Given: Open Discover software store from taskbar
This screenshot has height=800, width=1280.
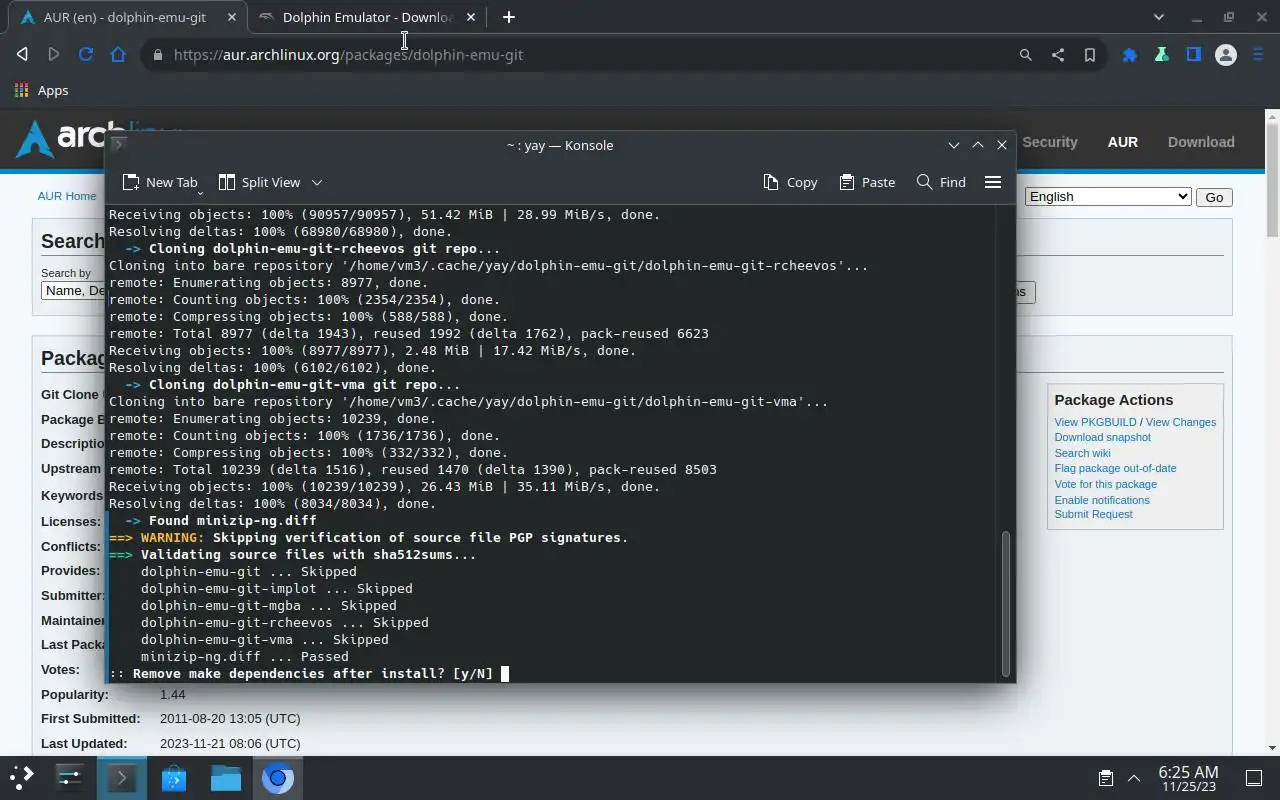Looking at the screenshot, I should (174, 777).
